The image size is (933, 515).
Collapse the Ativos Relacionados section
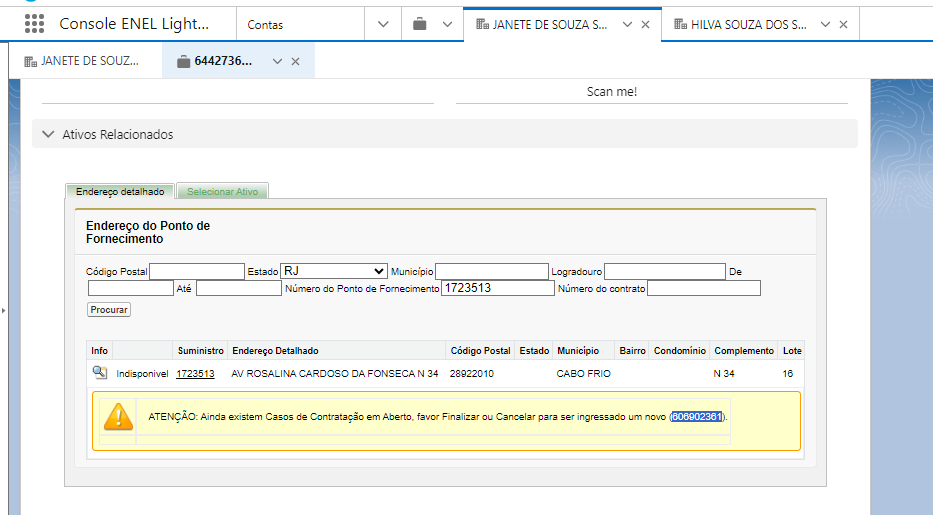point(48,134)
